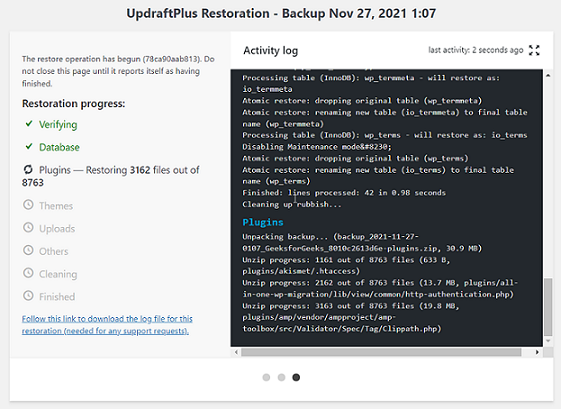
Task: Expand the activity log to fullscreen
Action: tap(534, 50)
